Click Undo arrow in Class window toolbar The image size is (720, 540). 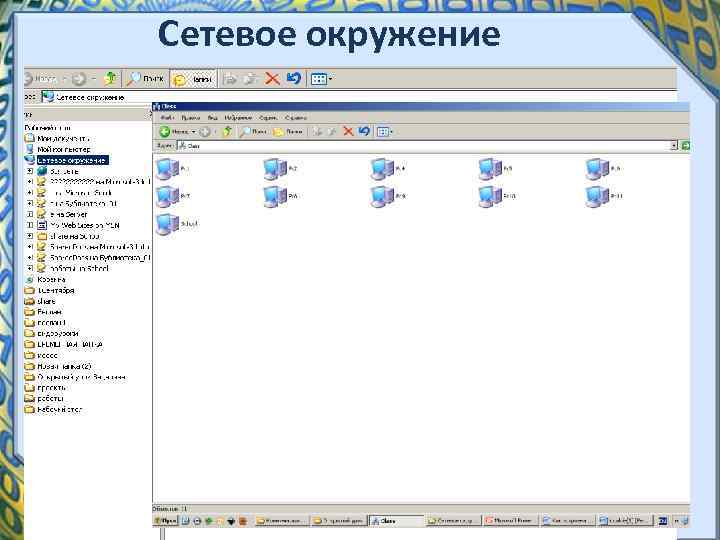point(364,131)
